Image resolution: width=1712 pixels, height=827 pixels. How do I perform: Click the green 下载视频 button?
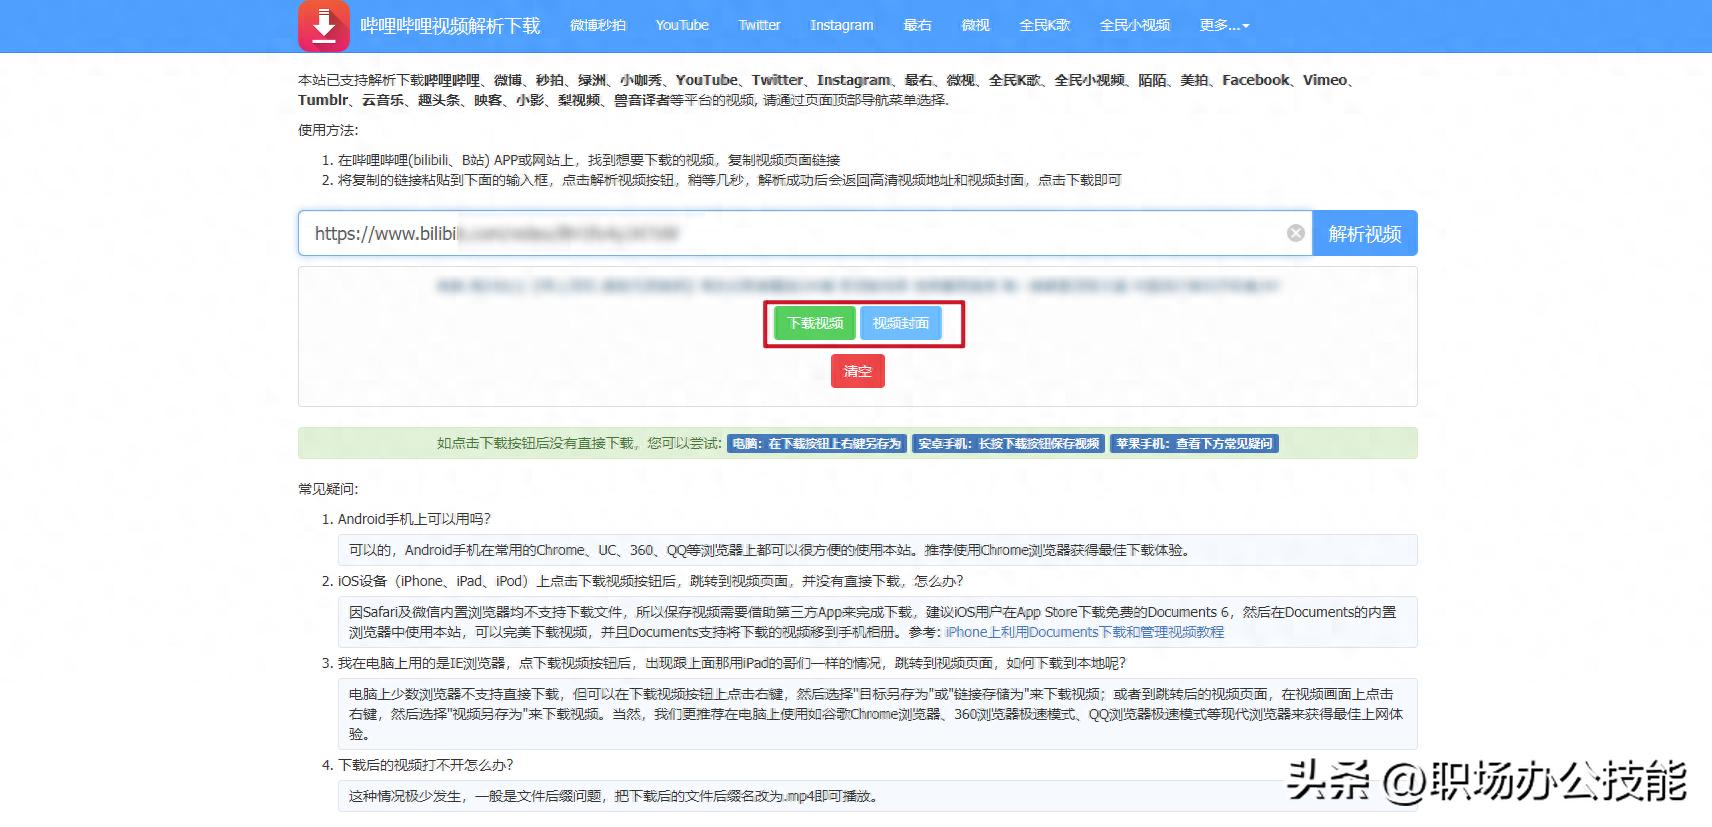[814, 323]
